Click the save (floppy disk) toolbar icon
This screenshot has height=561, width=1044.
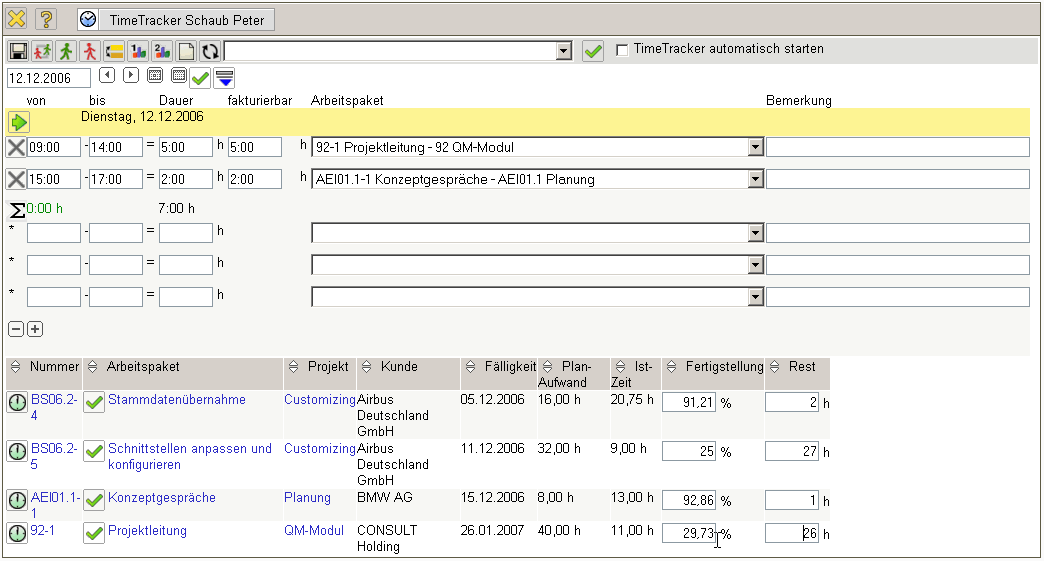pos(18,51)
